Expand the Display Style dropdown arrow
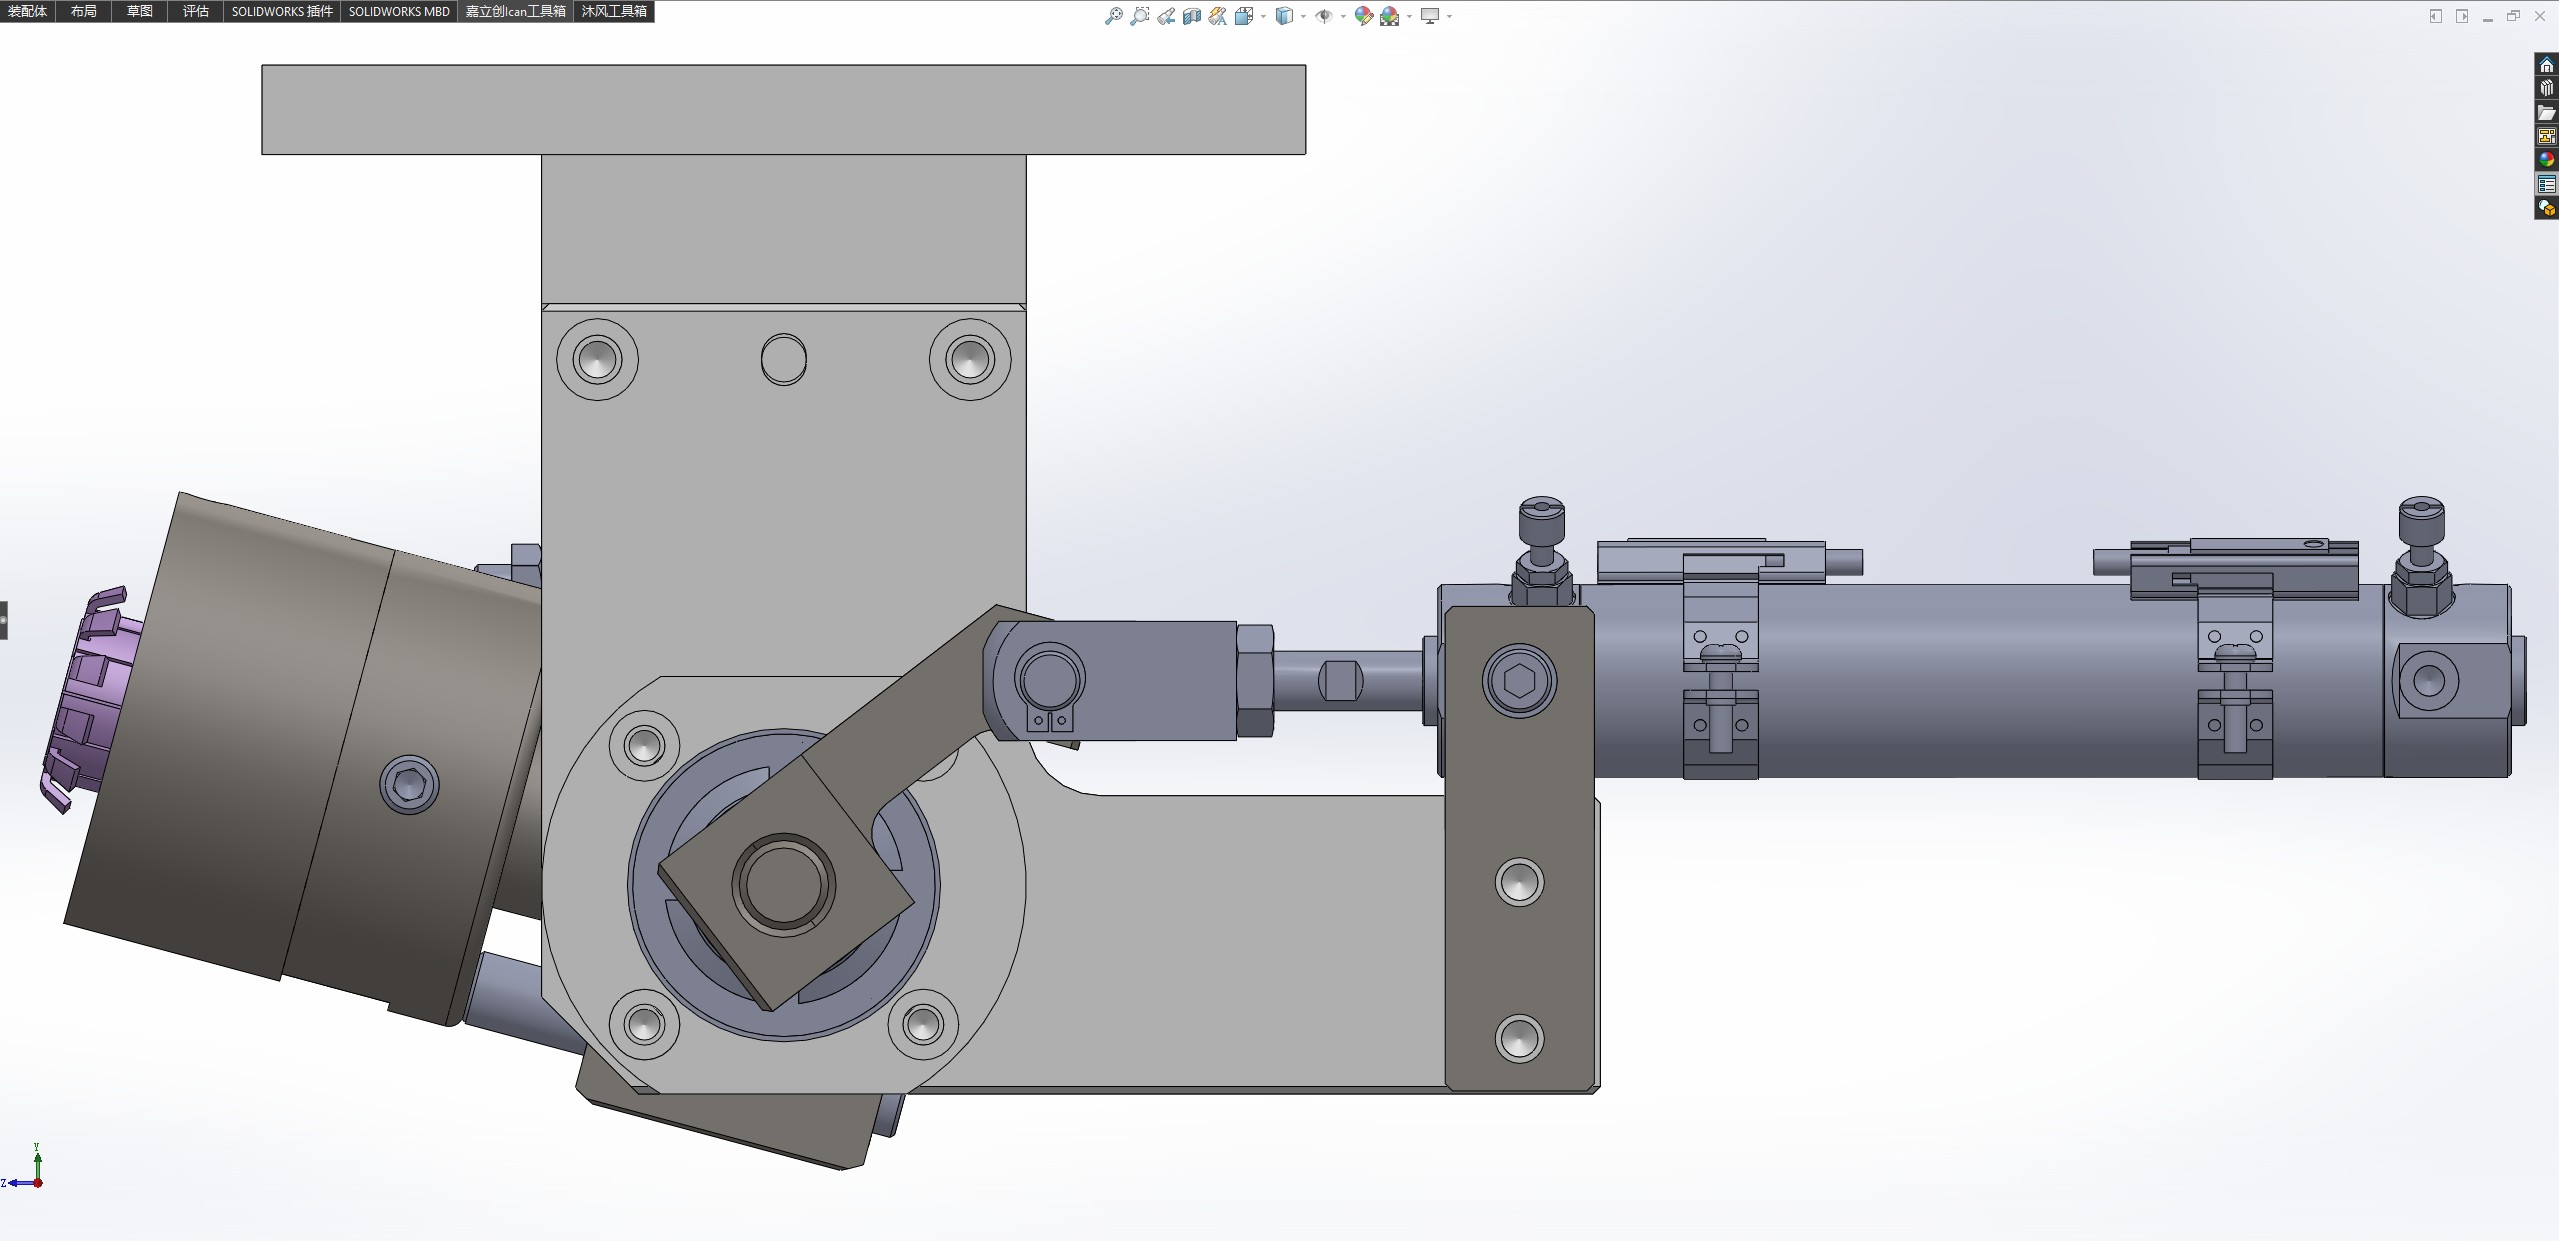Viewport: 2559px width, 1241px height. click(x=1303, y=16)
